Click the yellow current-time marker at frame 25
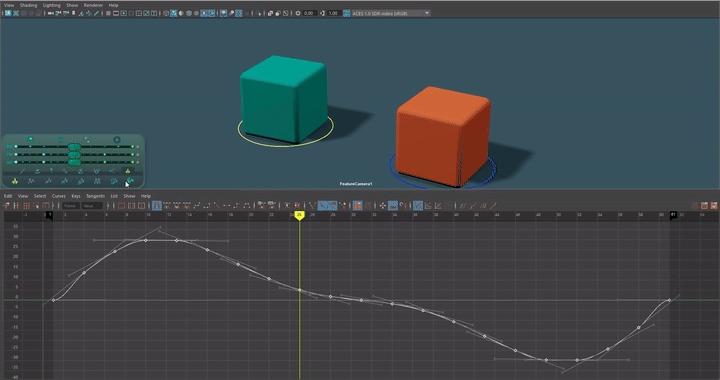This screenshot has width=720, height=380. 299,215
